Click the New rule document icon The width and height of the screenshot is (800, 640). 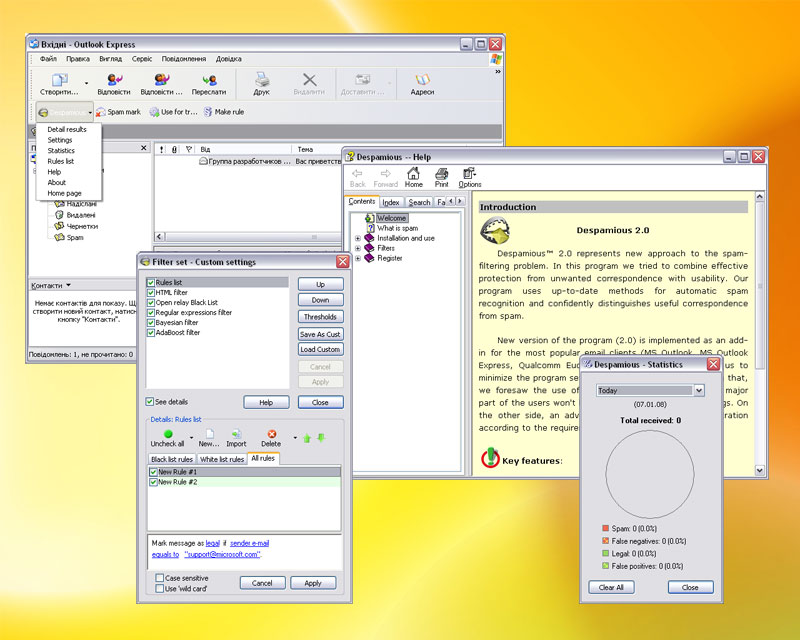[x=210, y=434]
